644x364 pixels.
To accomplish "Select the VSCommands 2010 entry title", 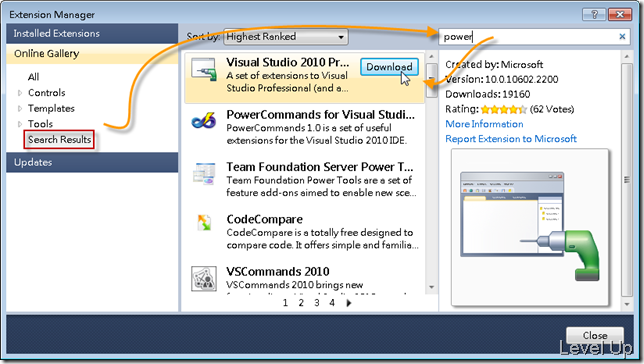I will click(x=278, y=272).
